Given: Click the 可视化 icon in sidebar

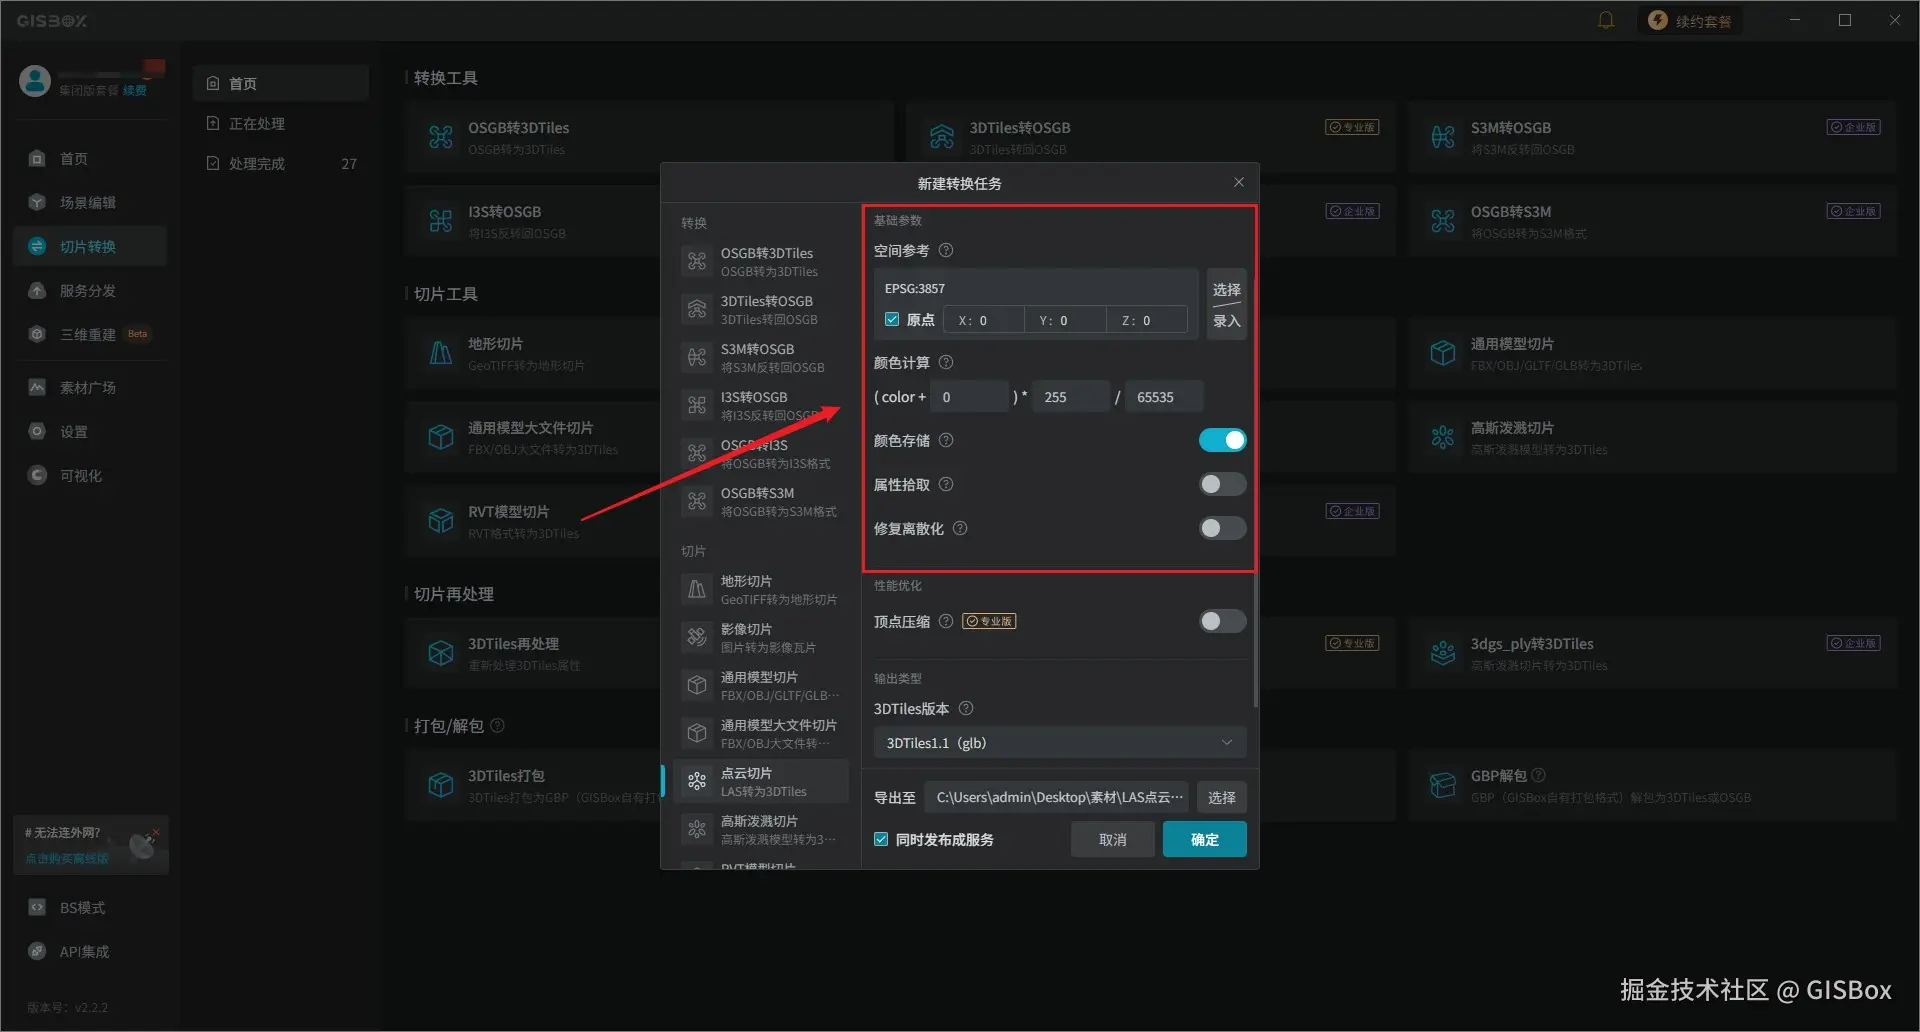Looking at the screenshot, I should (x=37, y=475).
